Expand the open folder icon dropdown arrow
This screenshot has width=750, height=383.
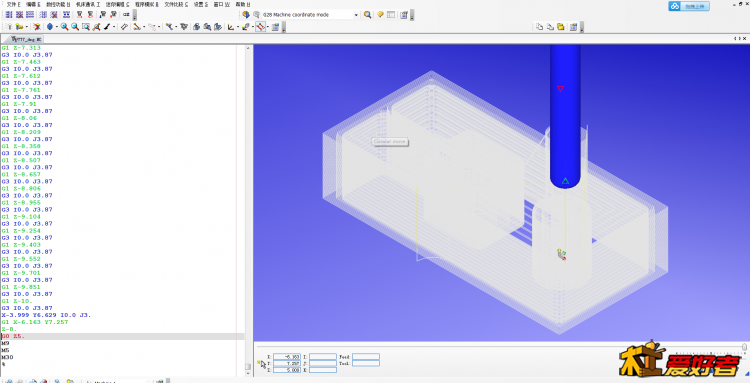26,27
